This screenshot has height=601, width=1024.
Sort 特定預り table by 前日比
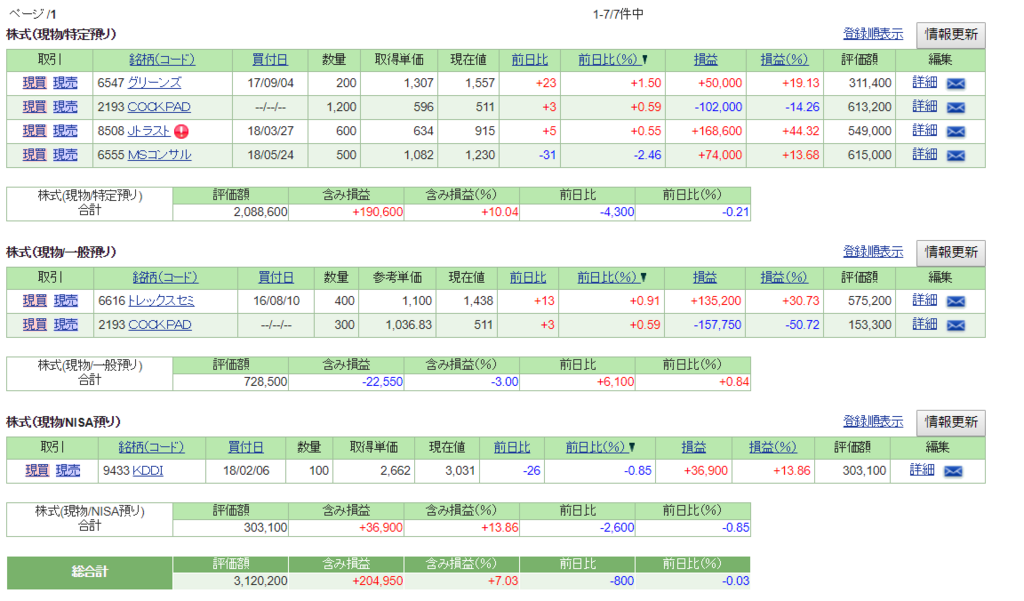coord(530,59)
